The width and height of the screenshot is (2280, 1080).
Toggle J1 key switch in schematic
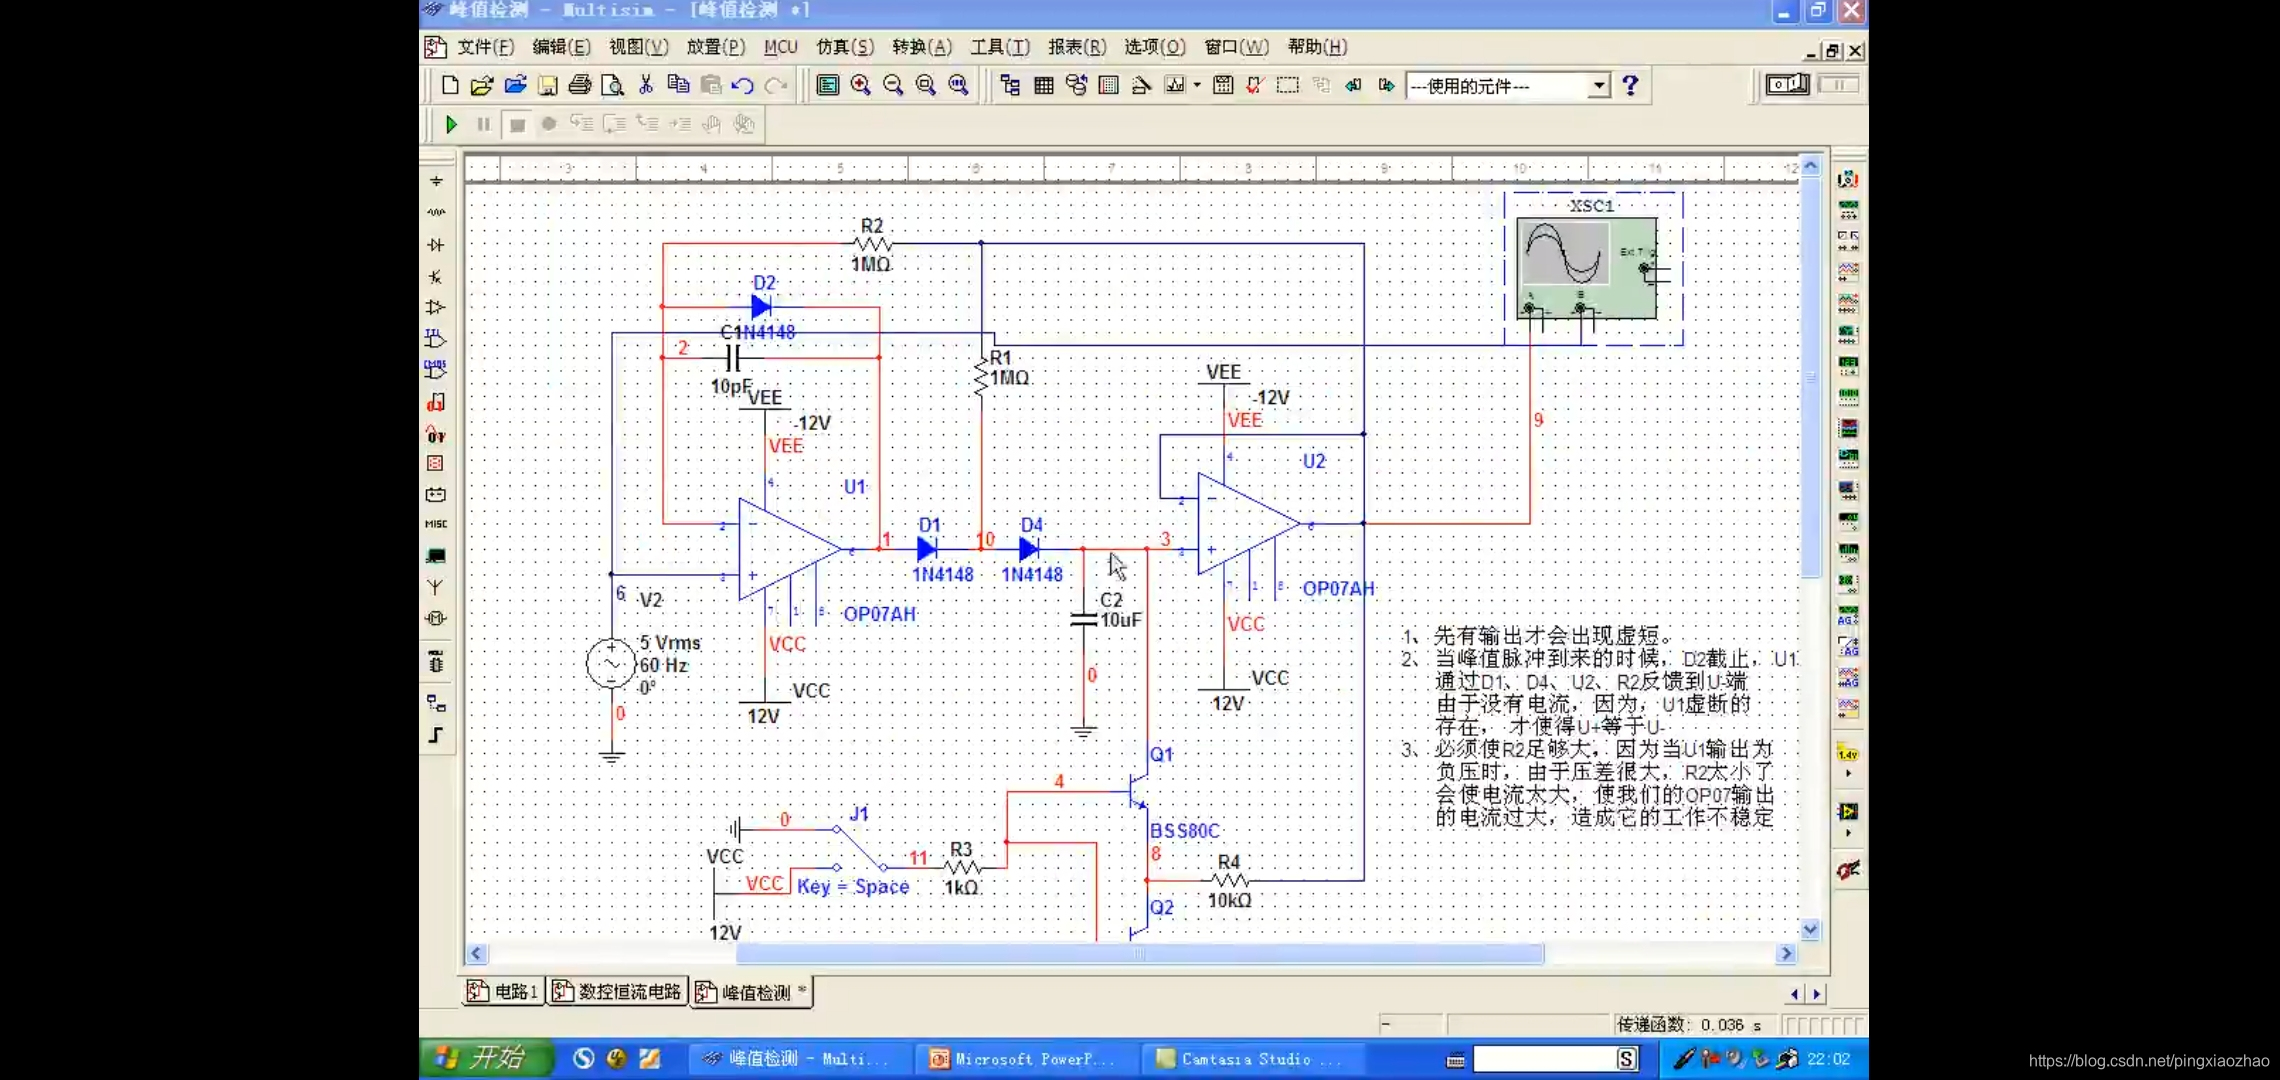[x=859, y=848]
